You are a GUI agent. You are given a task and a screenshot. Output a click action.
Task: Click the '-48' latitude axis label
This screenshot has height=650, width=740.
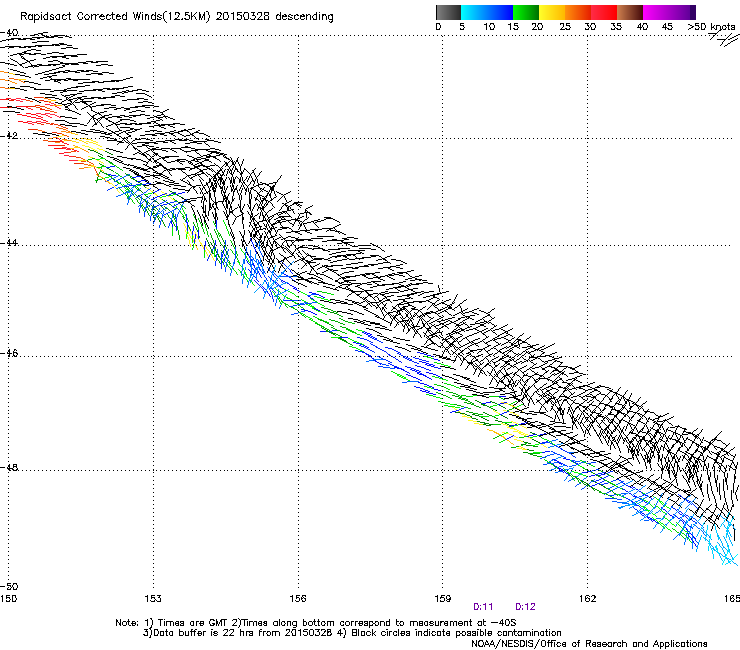(9, 468)
